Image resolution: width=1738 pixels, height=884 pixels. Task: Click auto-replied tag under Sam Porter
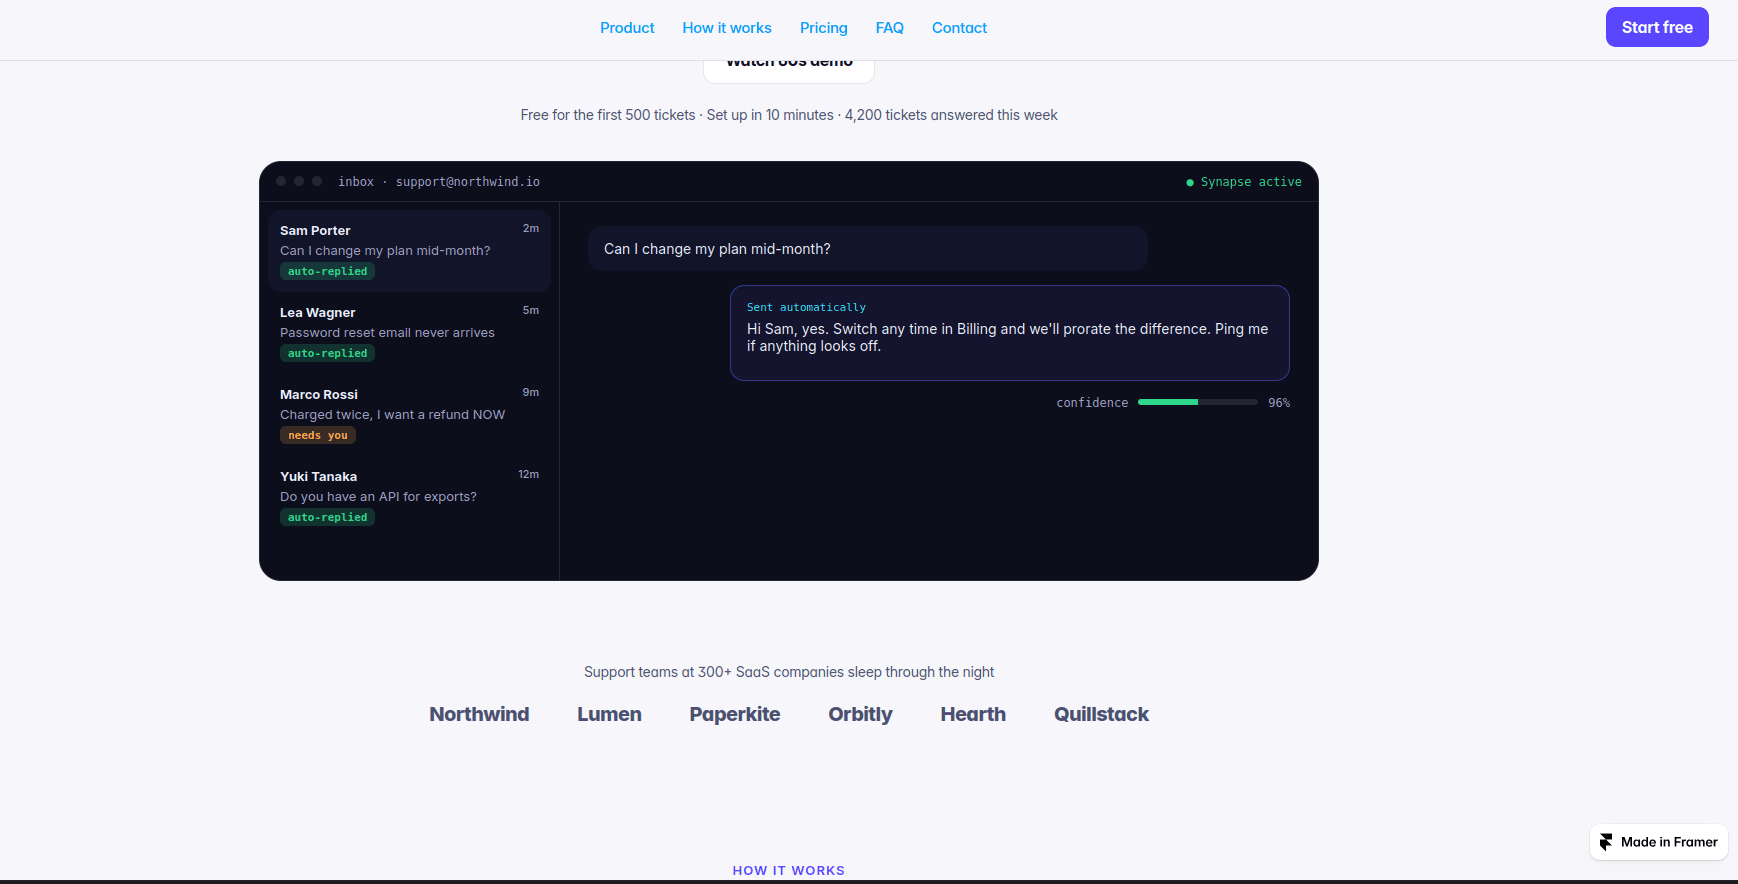pyautogui.click(x=327, y=271)
